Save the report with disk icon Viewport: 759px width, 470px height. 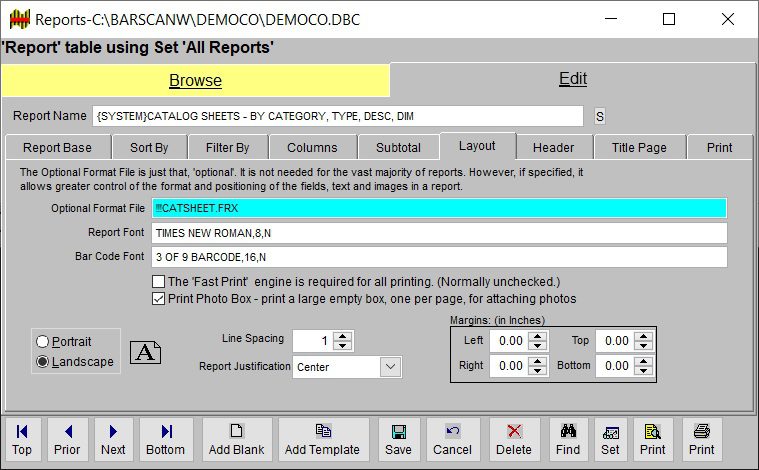pyautogui.click(x=399, y=439)
